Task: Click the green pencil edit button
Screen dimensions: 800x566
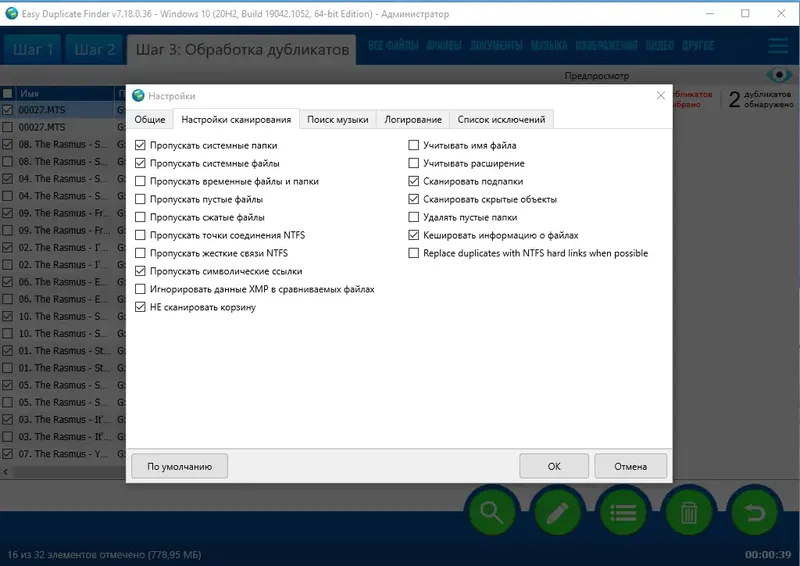Action: pos(557,511)
